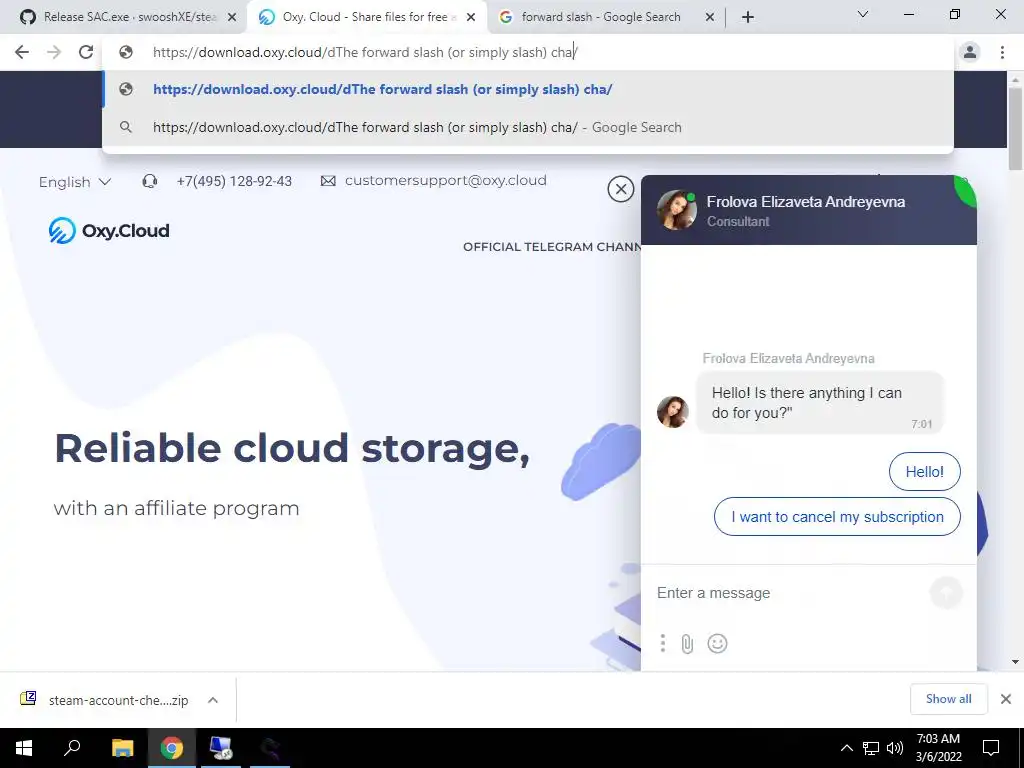Send the quick reply Hello!

pos(924,472)
